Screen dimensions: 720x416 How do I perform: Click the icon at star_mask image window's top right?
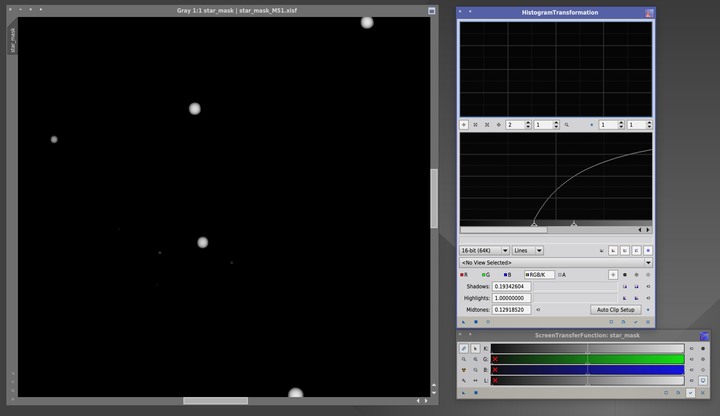coord(432,11)
